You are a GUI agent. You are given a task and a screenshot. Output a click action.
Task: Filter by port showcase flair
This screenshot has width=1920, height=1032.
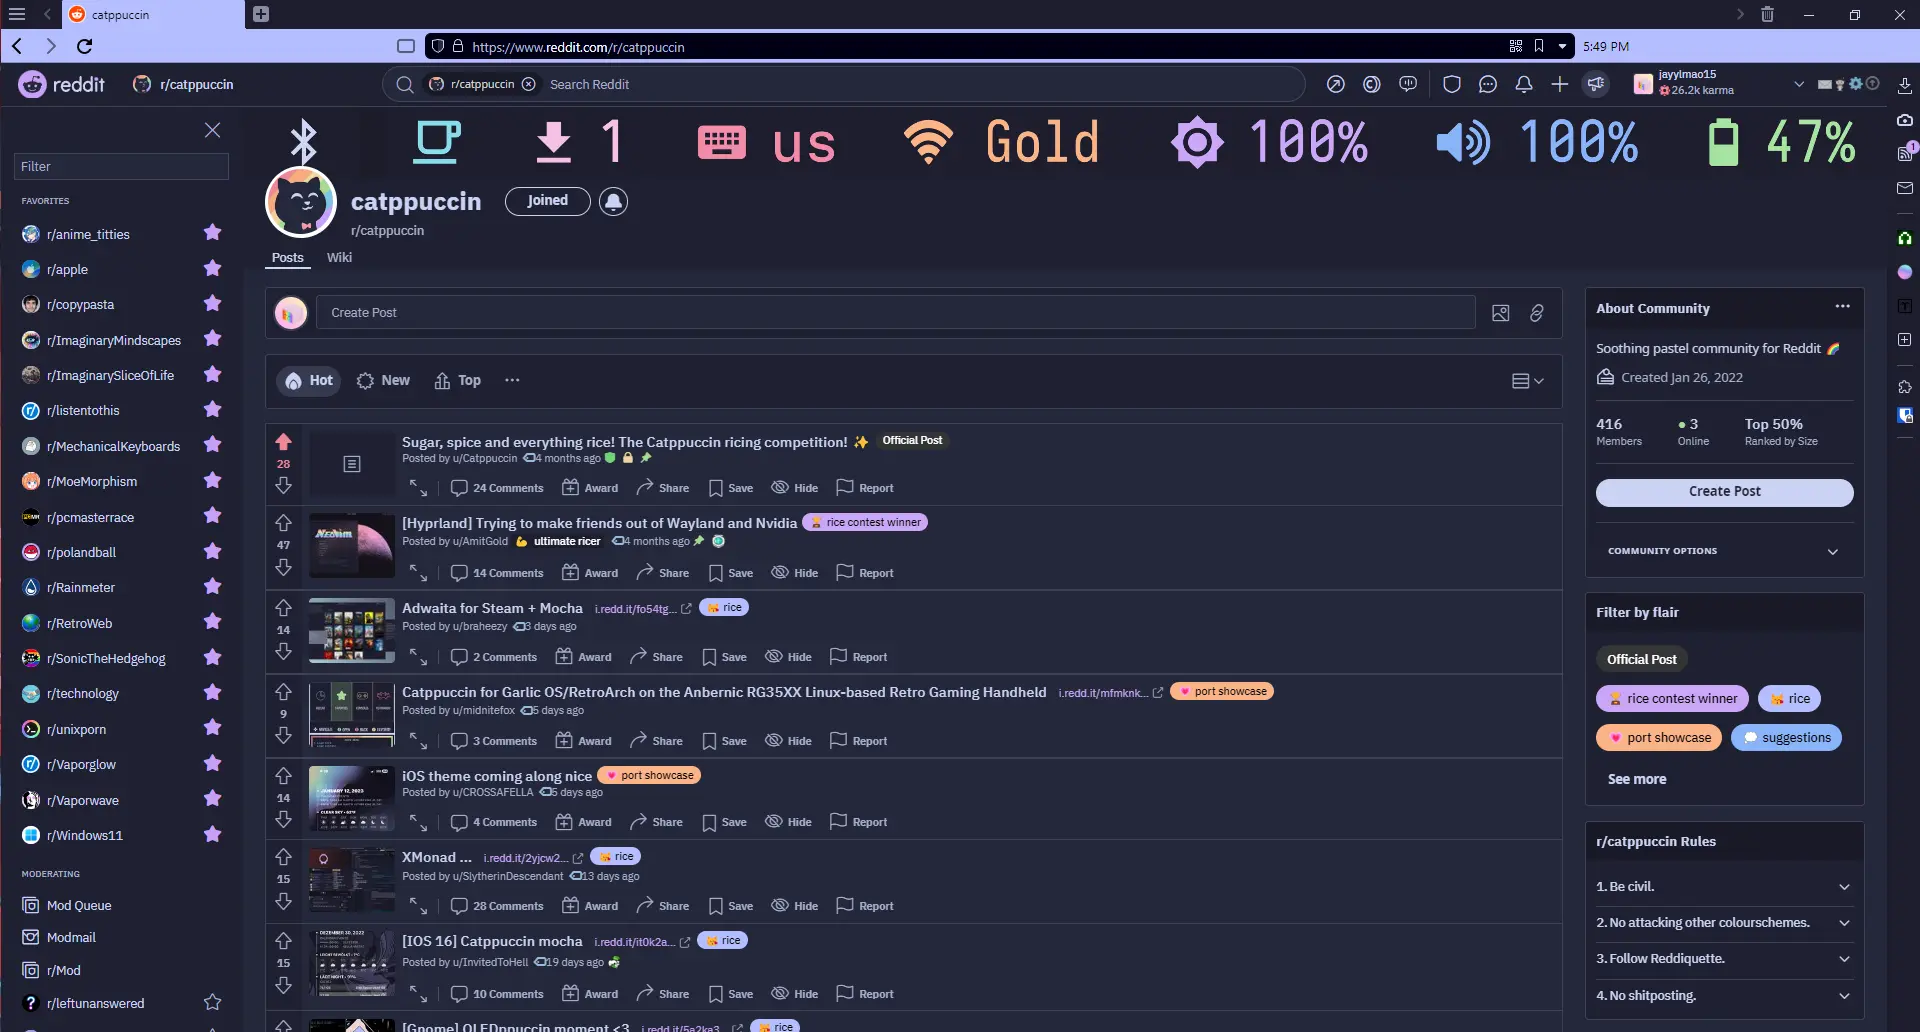[1659, 738]
